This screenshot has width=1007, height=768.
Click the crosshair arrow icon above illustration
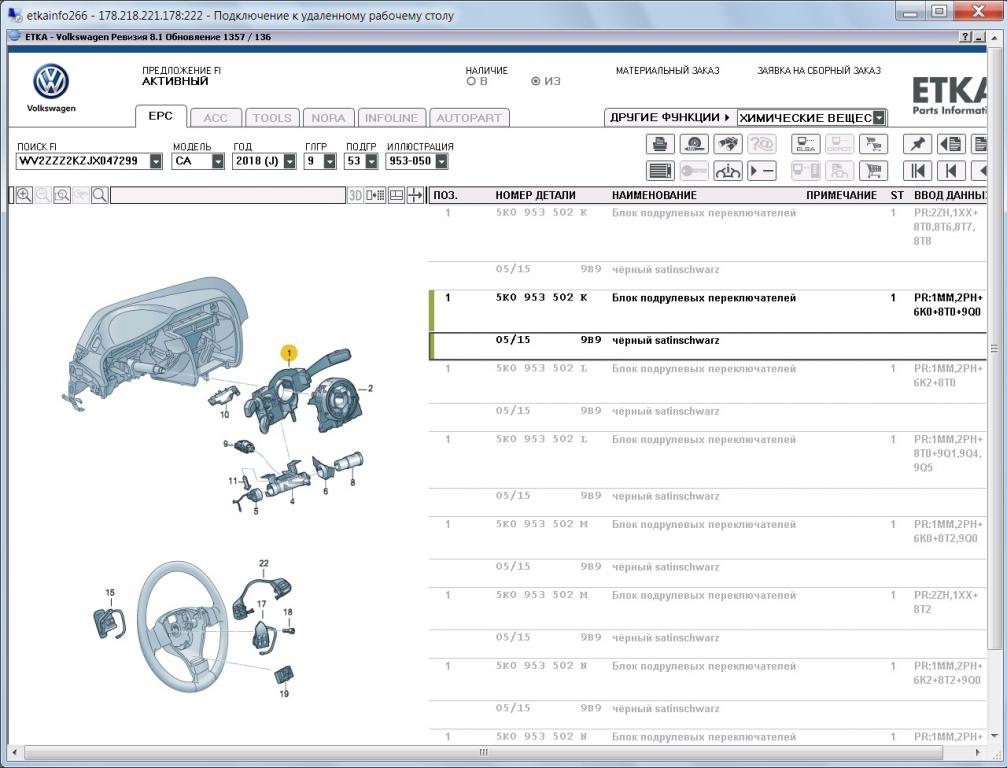pos(416,195)
